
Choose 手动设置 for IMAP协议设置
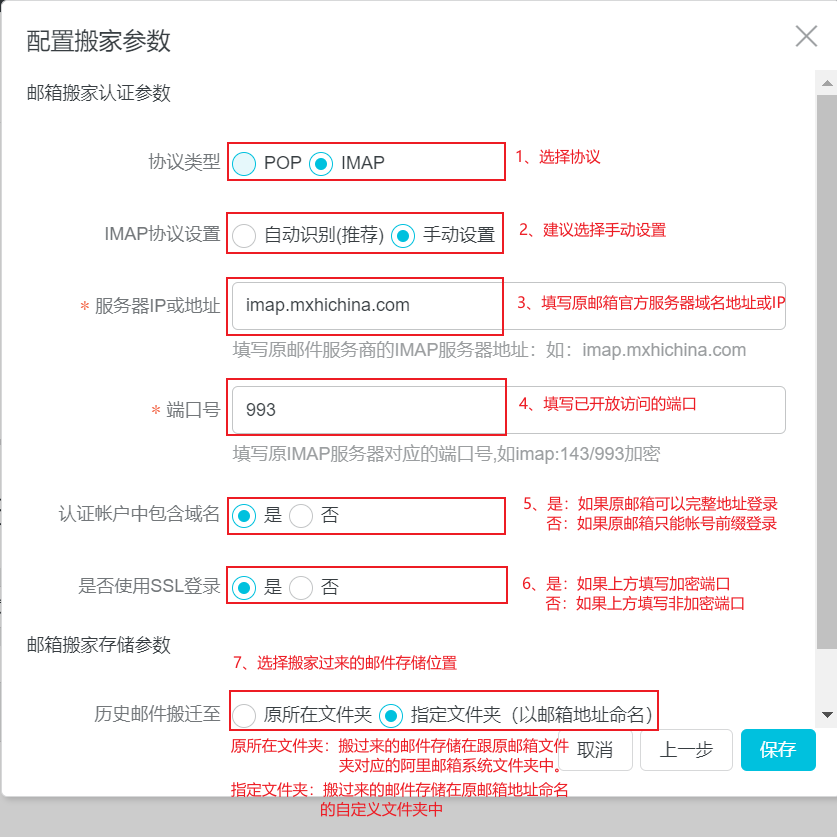click(402, 235)
